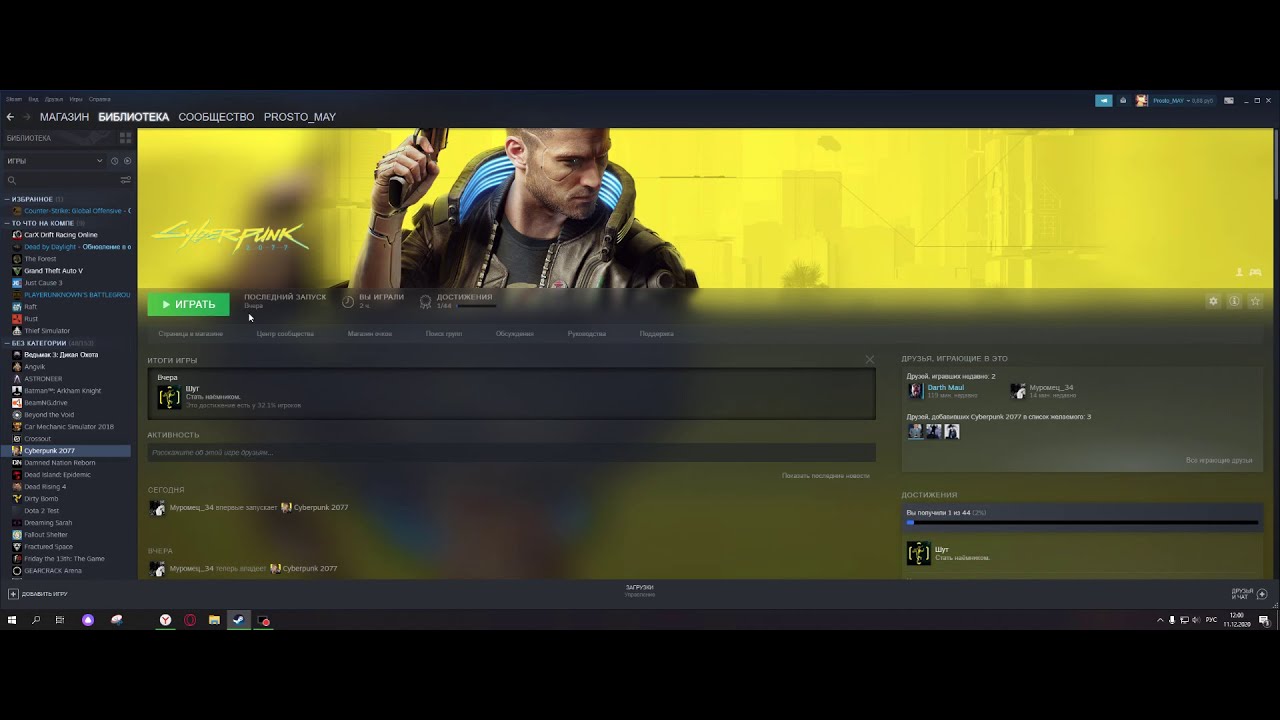The width and height of the screenshot is (1280, 720).
Task: Go back with the back arrow
Action: point(10,117)
